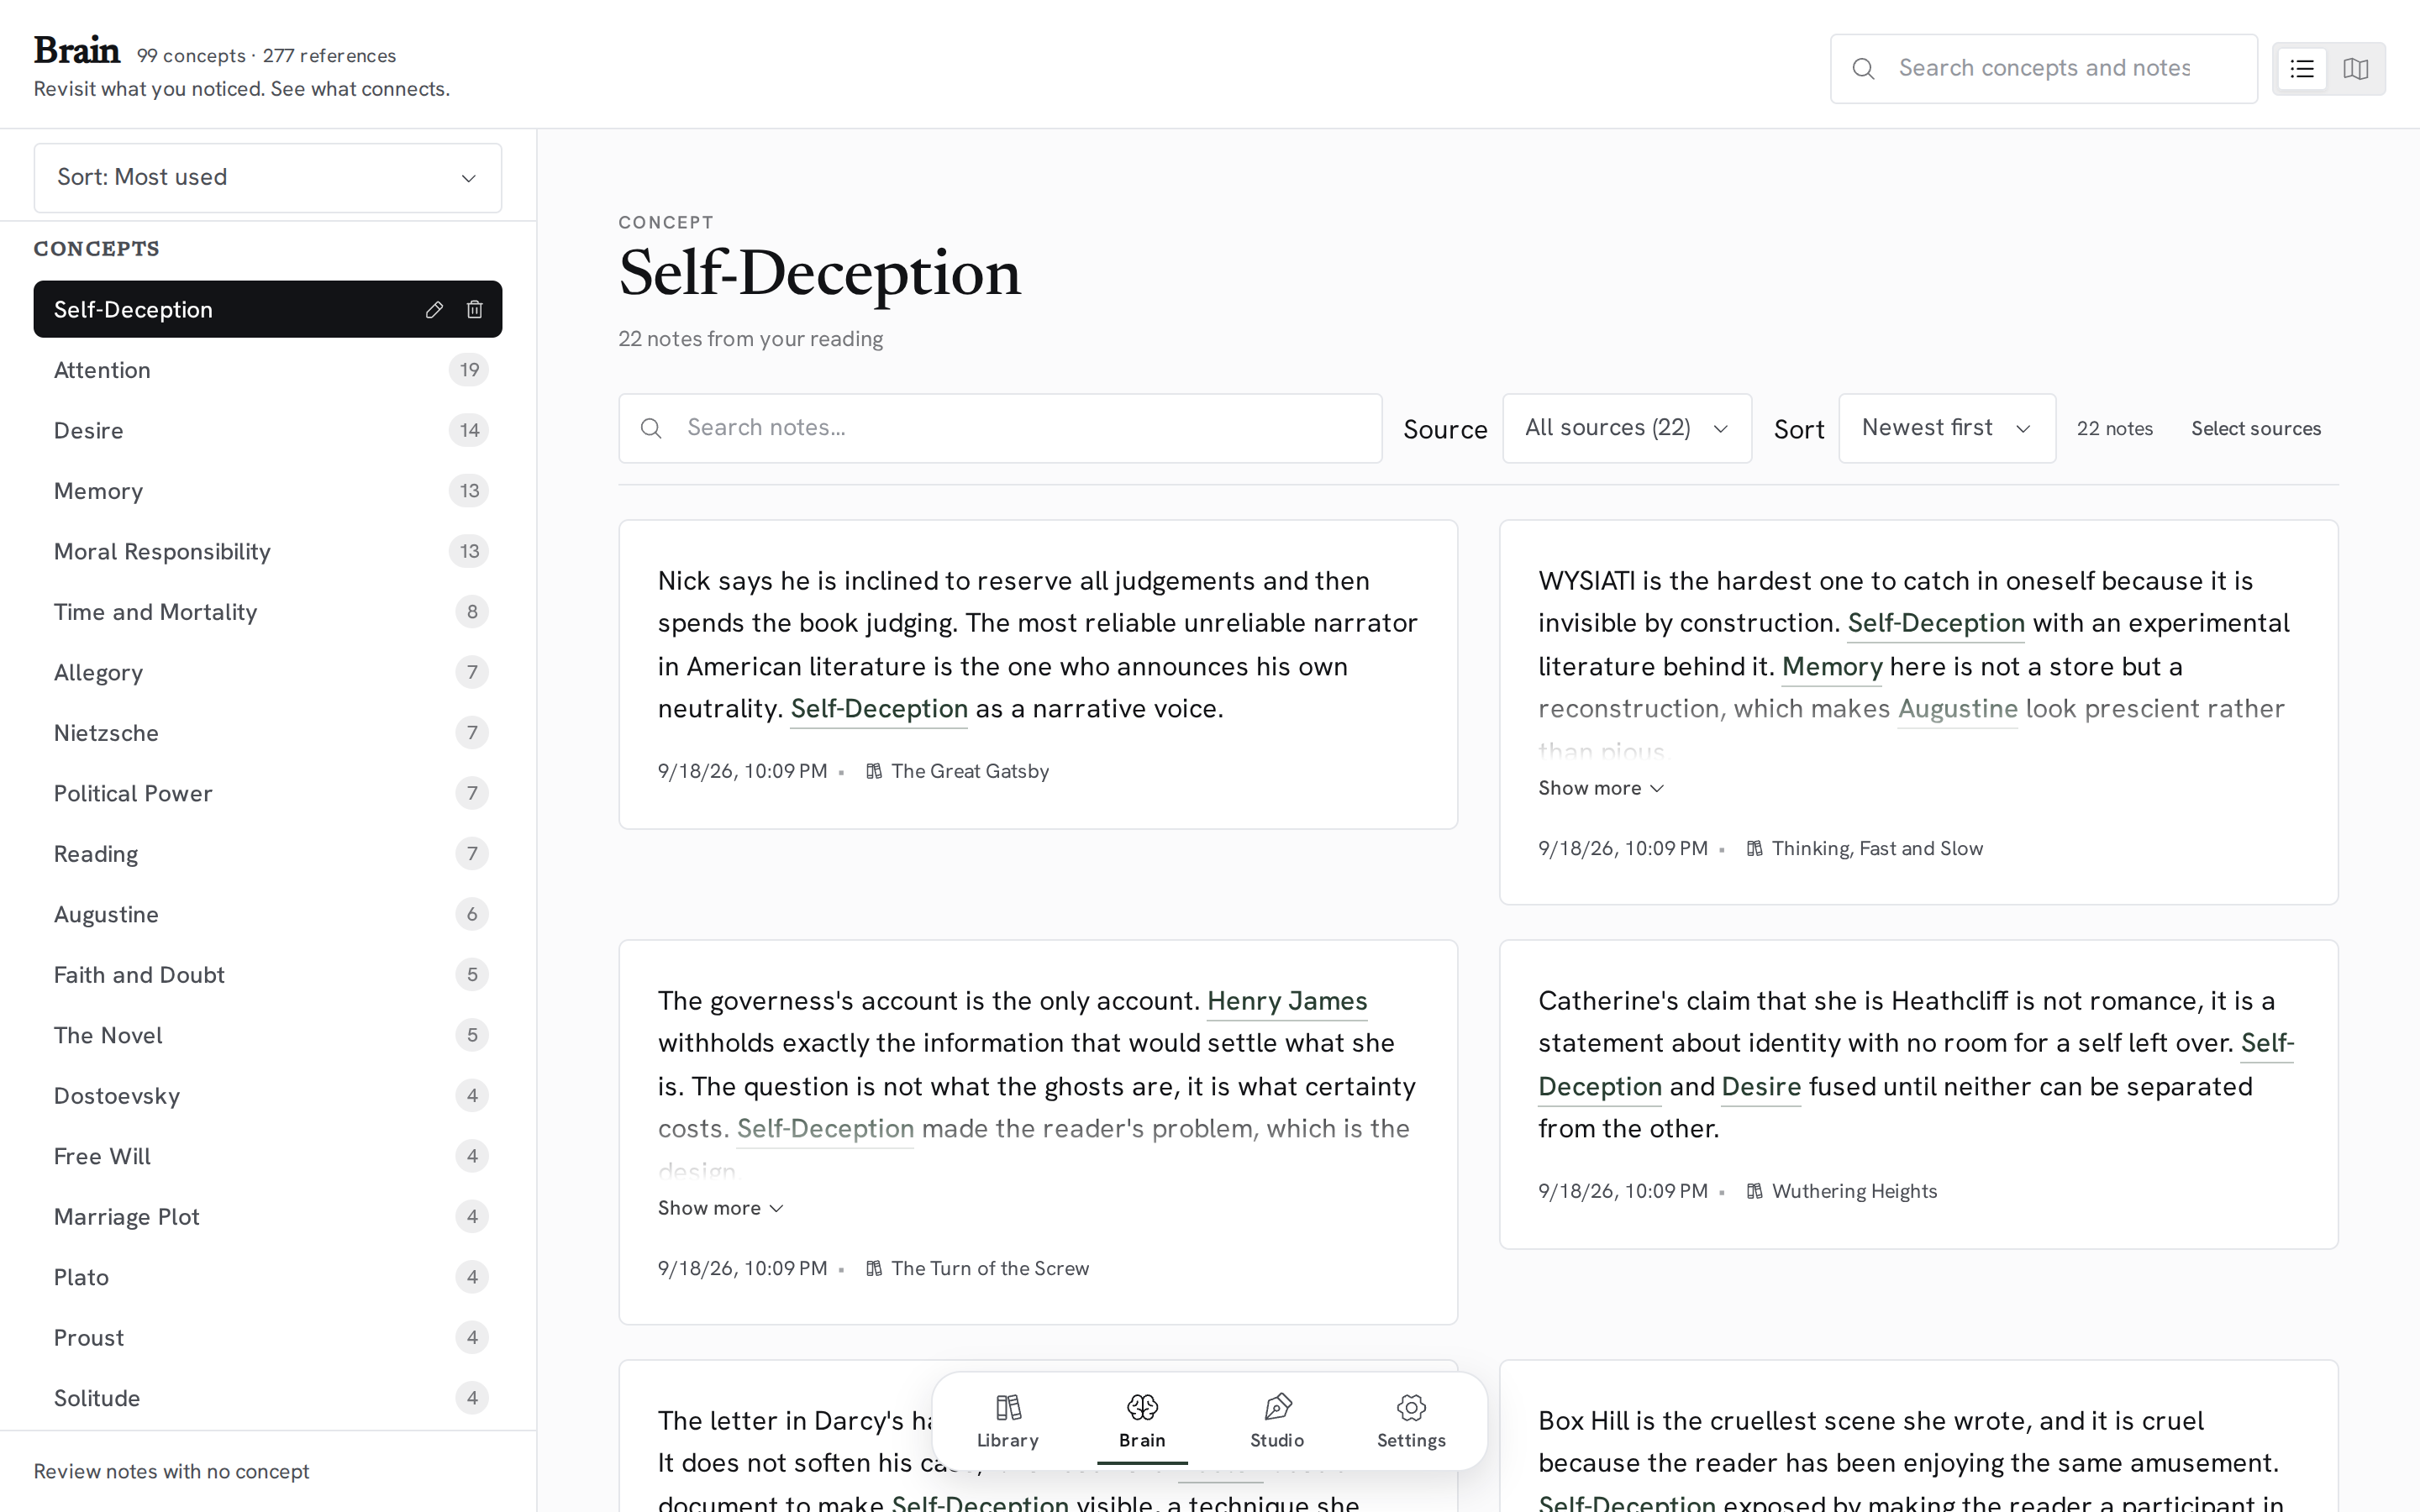This screenshot has height=1512, width=2420.
Task: Select the Nietzsche concept
Action: 268,733
